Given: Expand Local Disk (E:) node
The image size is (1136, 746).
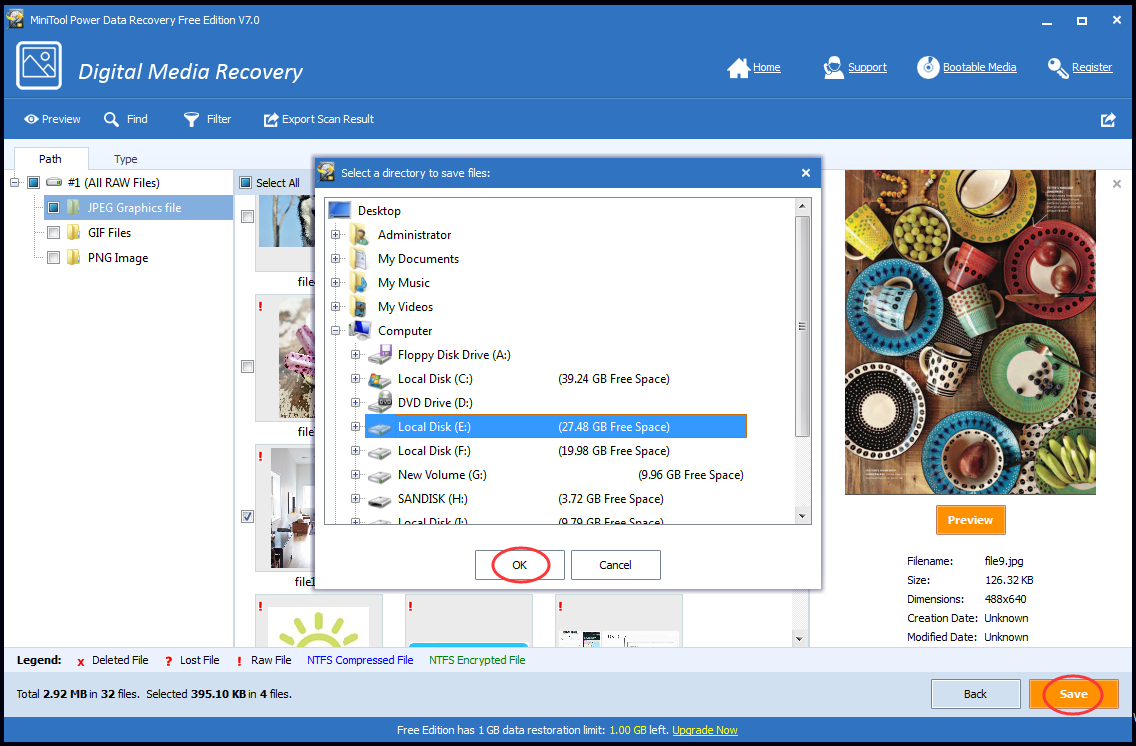Looking at the screenshot, I should (355, 427).
